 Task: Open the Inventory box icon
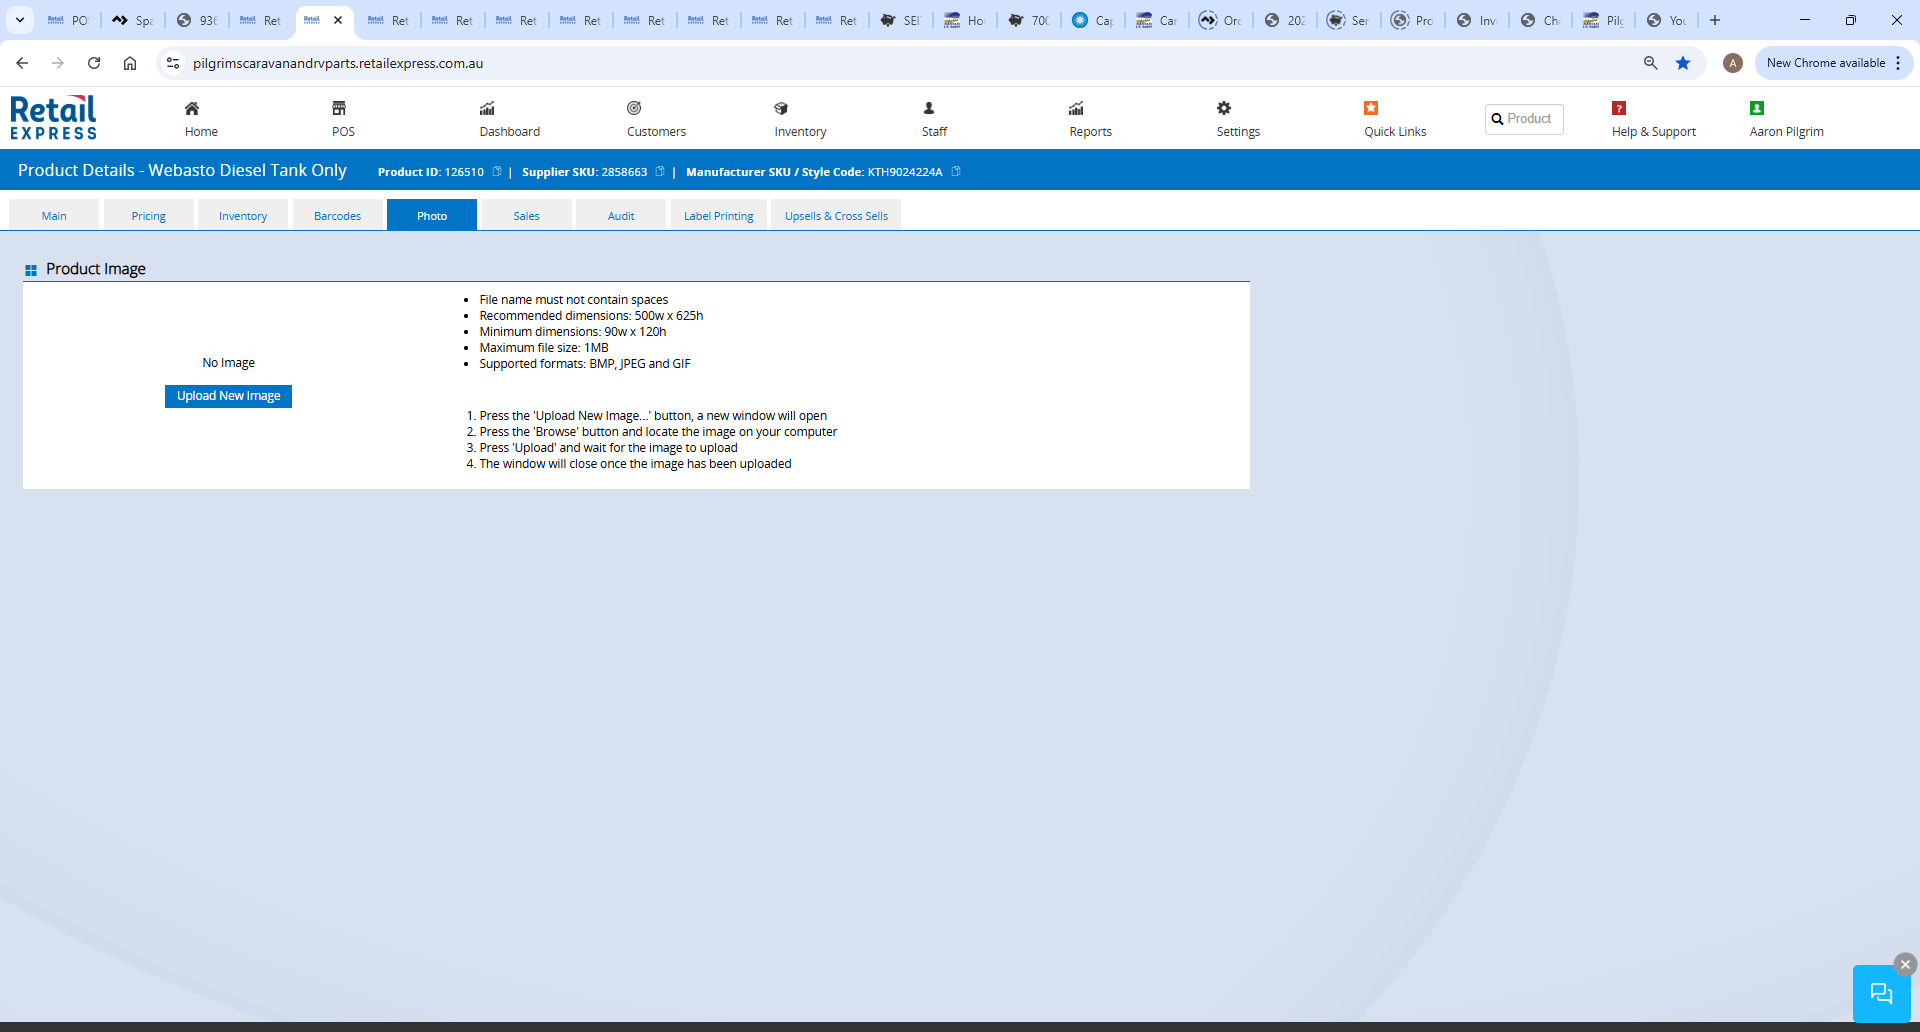coord(781,108)
